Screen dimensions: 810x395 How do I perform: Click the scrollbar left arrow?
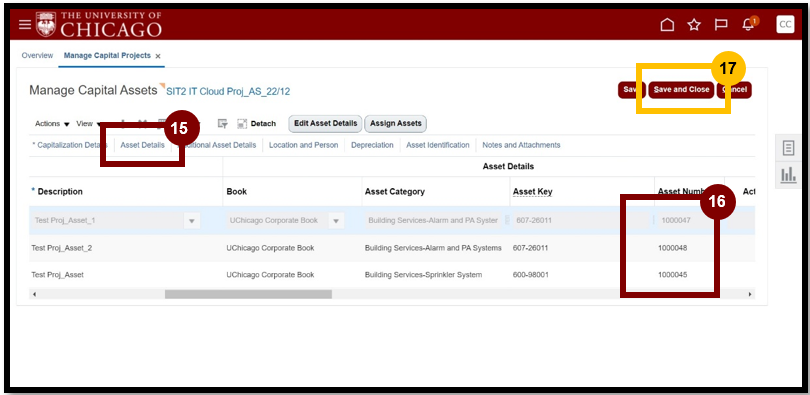coord(35,294)
